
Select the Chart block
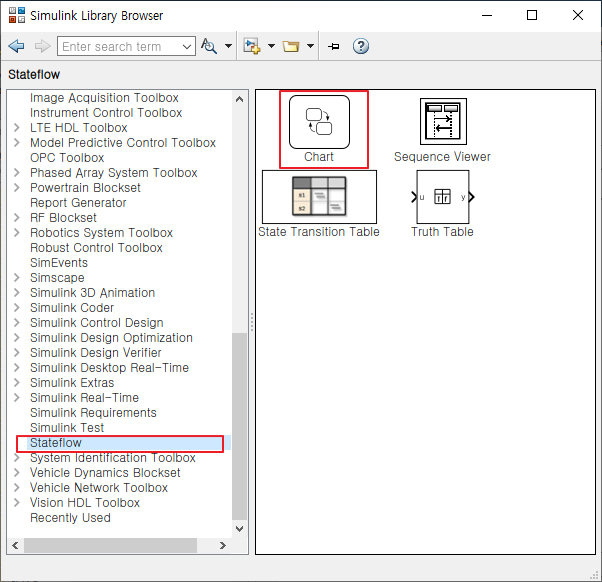(x=319, y=129)
